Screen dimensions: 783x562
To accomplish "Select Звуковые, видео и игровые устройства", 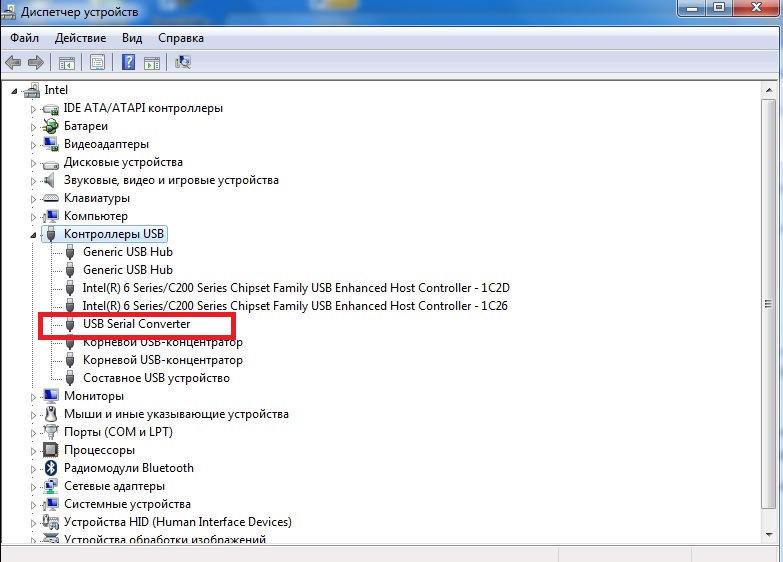I will coord(171,180).
